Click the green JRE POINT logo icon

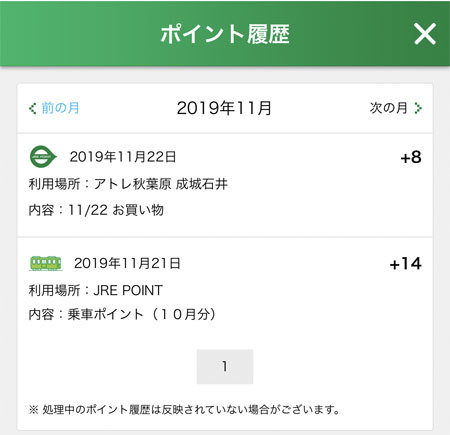(43, 156)
